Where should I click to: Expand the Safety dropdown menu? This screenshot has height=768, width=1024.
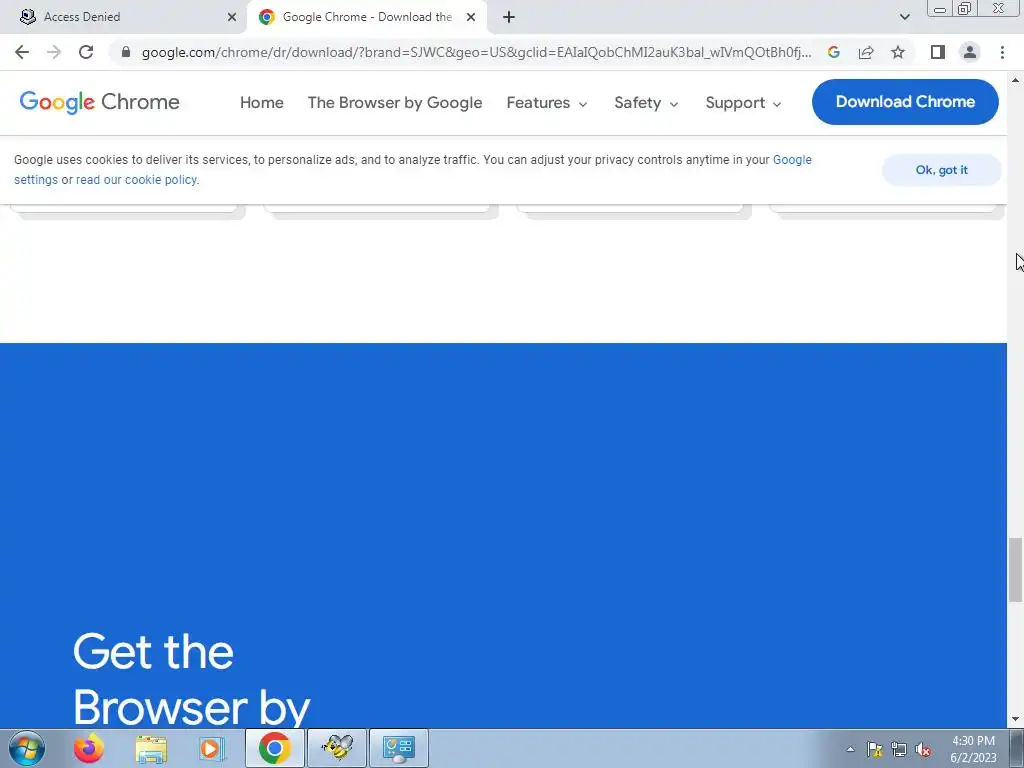coord(646,103)
